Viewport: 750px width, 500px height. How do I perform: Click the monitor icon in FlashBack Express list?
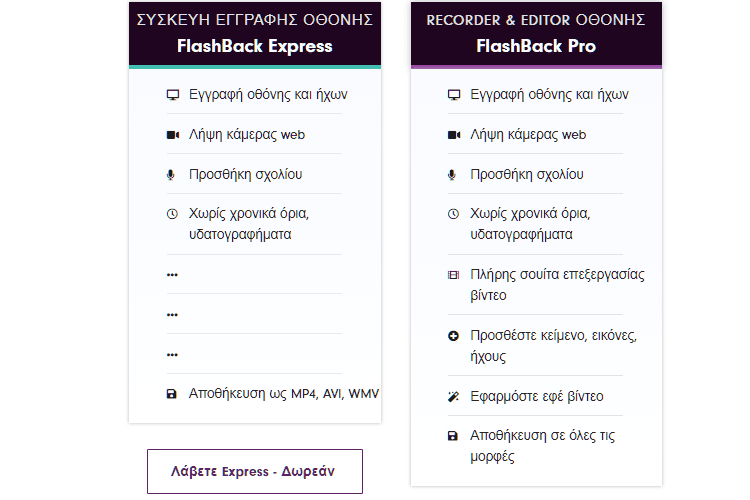tap(173, 95)
